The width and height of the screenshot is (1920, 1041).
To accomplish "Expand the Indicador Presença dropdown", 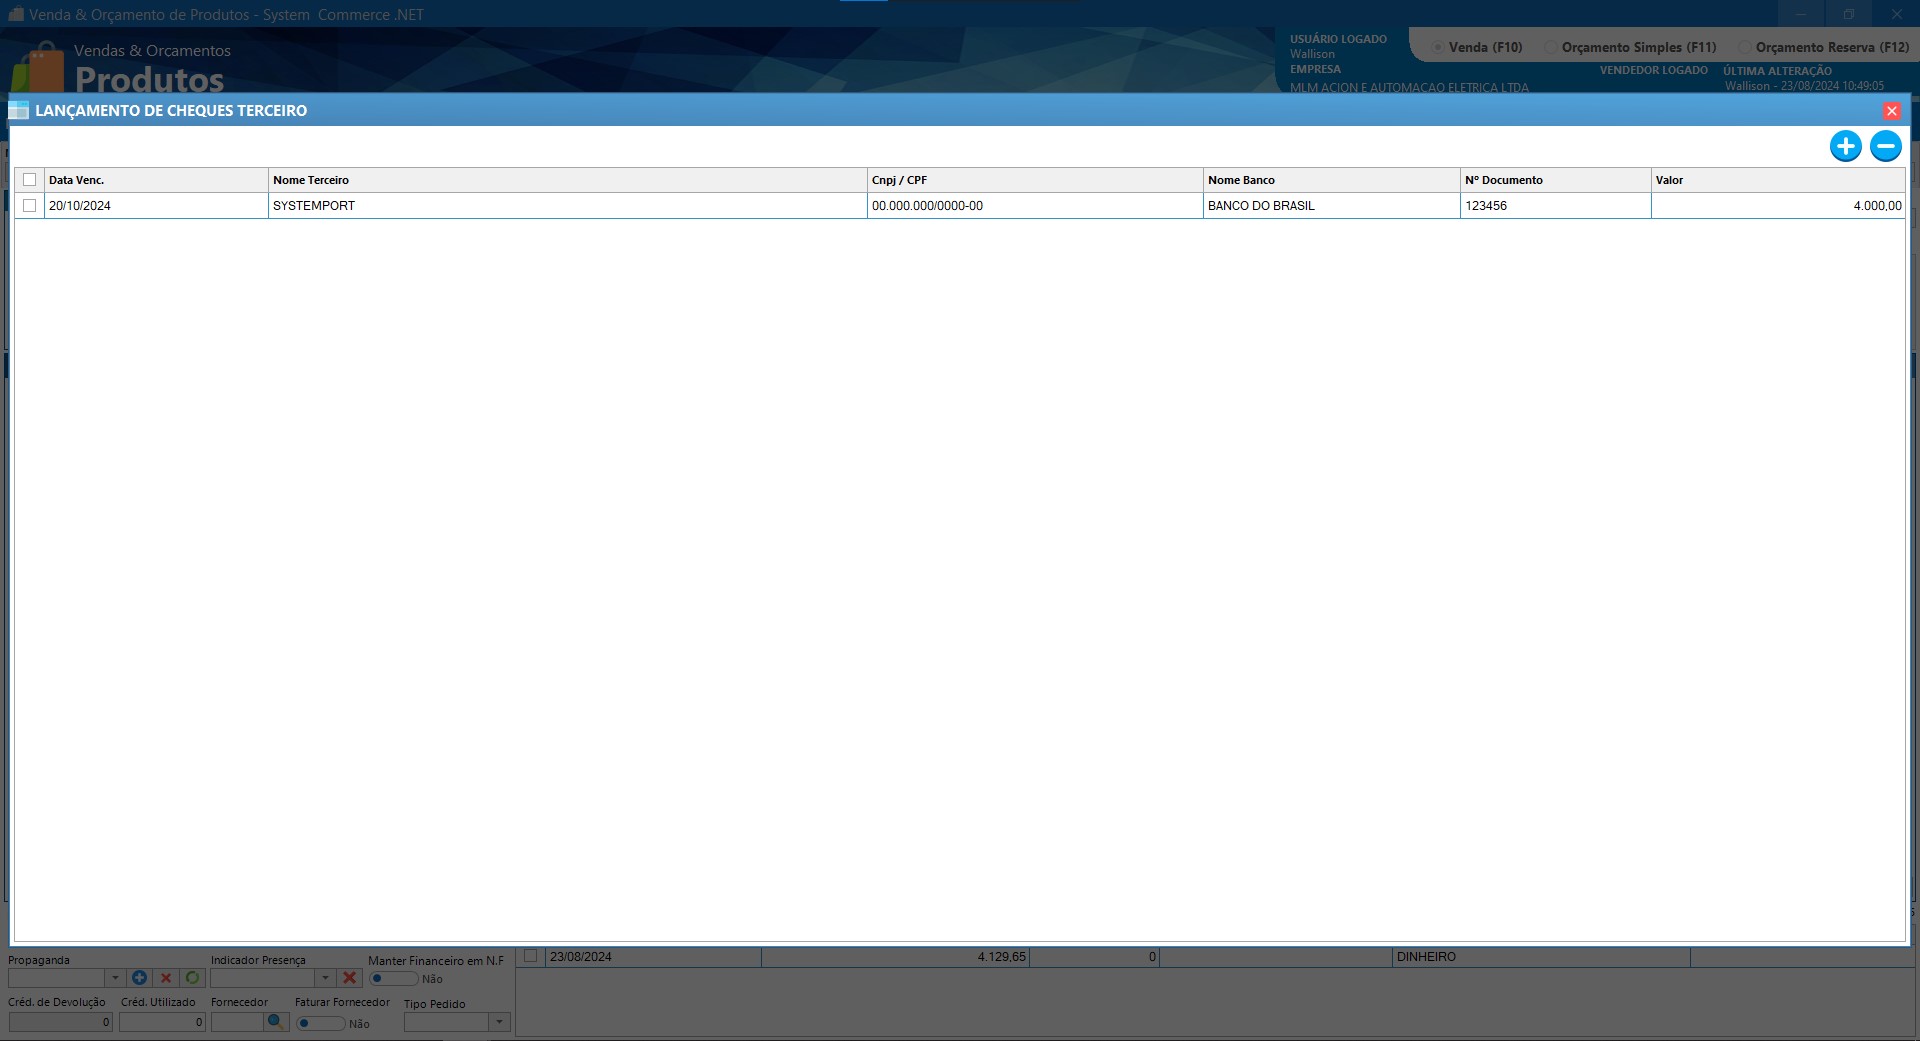I will pos(325,978).
